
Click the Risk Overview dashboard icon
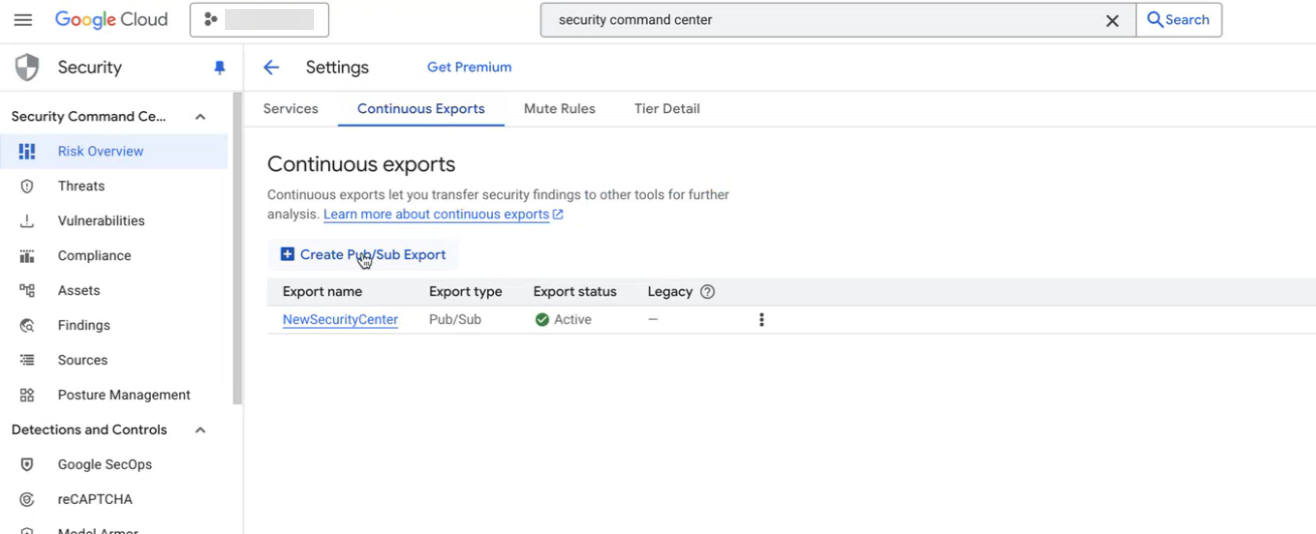click(x=27, y=151)
